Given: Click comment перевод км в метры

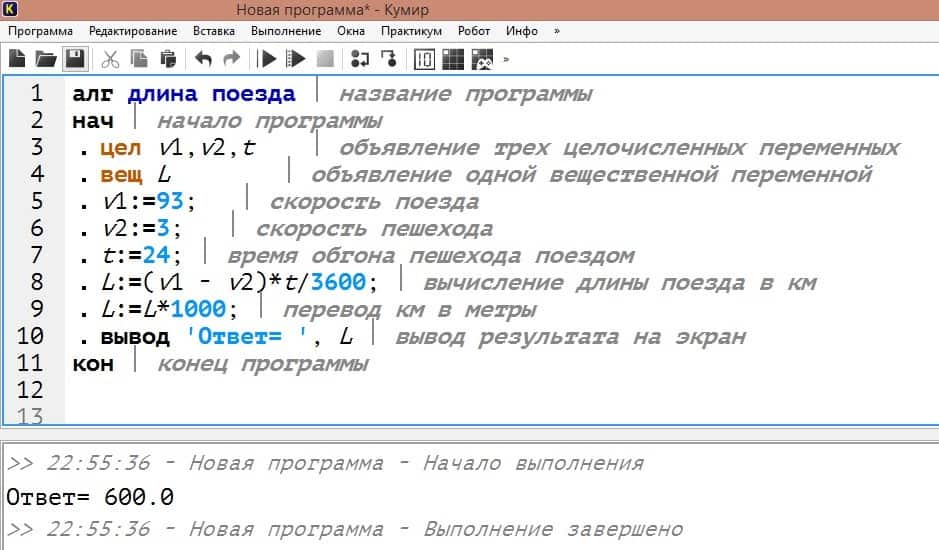Looking at the screenshot, I should (x=410, y=310).
